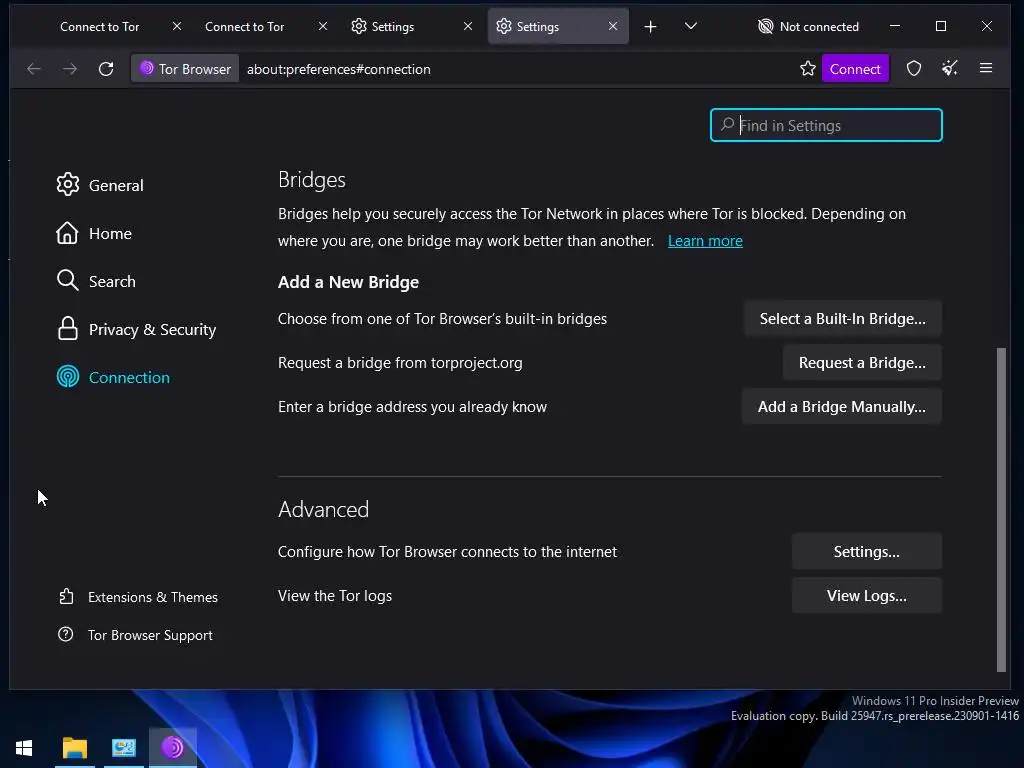Open Tor Browser Support

point(135,635)
